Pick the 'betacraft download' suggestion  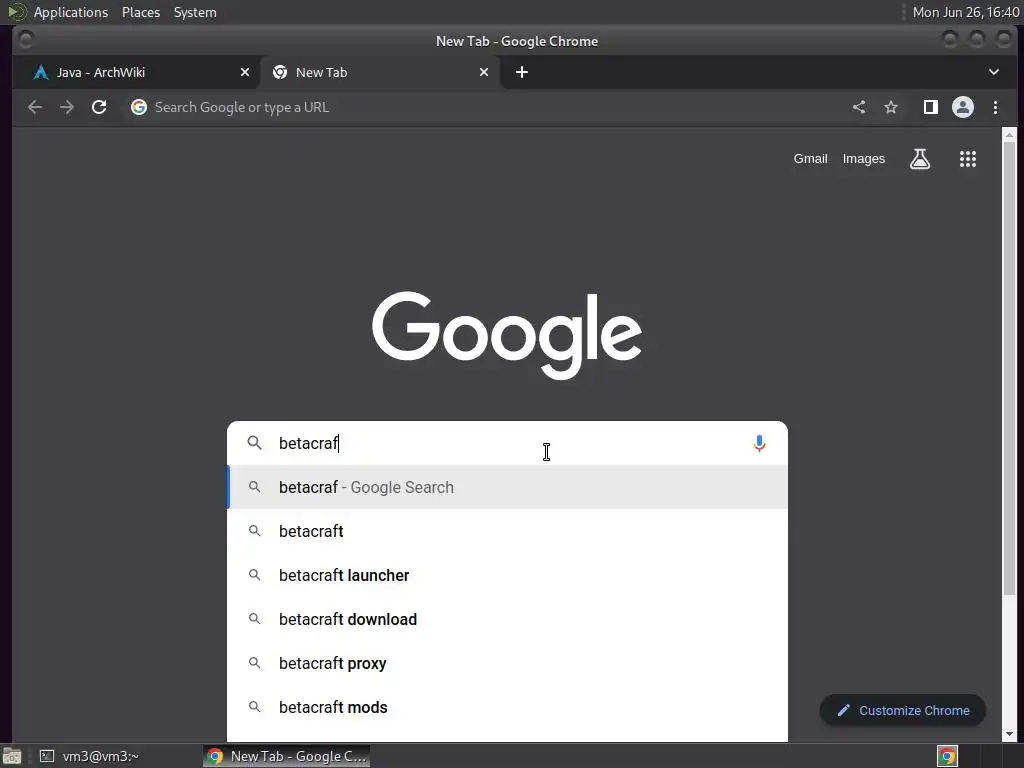point(507,619)
